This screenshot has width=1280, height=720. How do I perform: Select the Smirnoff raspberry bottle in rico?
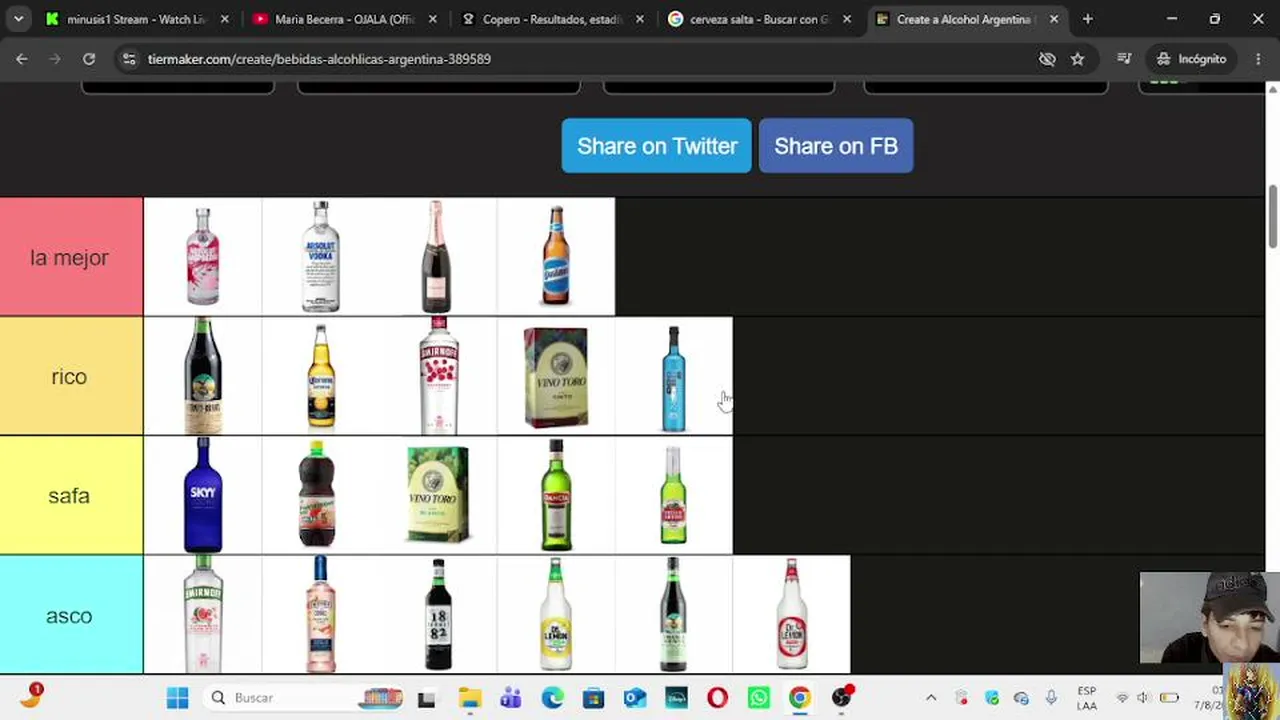(x=438, y=377)
